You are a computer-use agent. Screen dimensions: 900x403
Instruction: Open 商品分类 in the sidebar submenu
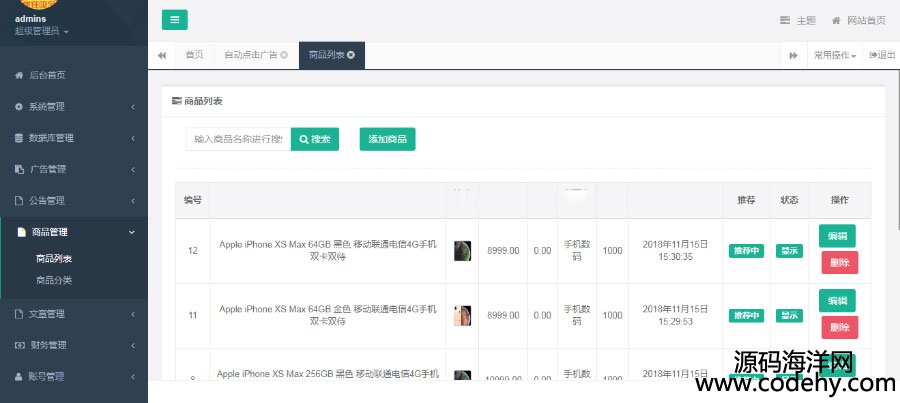pos(54,280)
